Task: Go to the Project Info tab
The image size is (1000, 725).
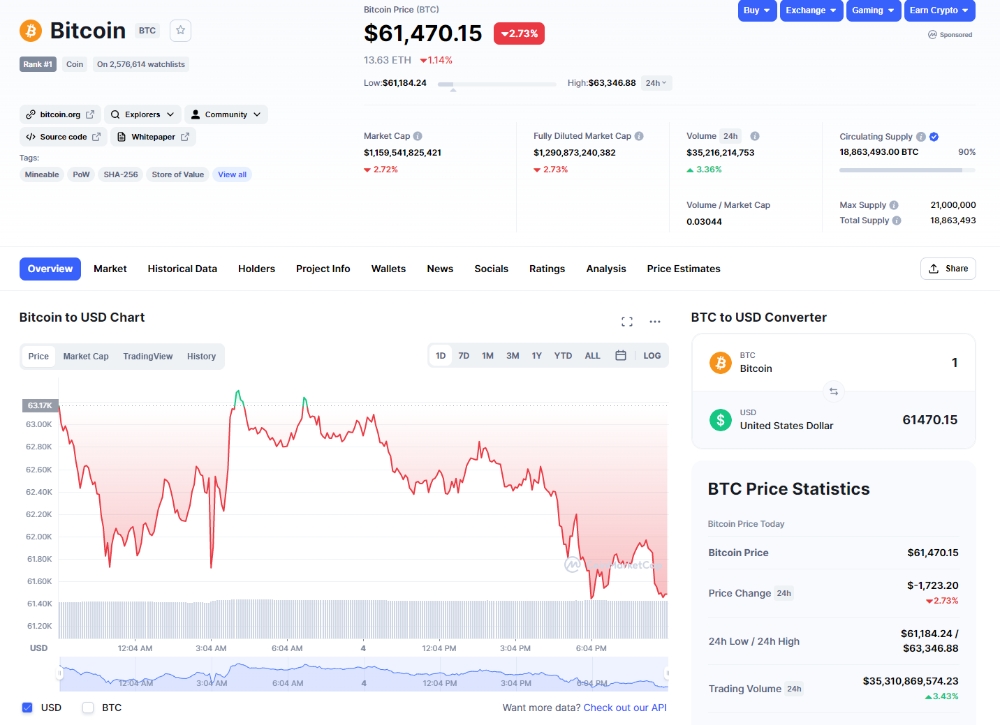Action: click(x=323, y=268)
